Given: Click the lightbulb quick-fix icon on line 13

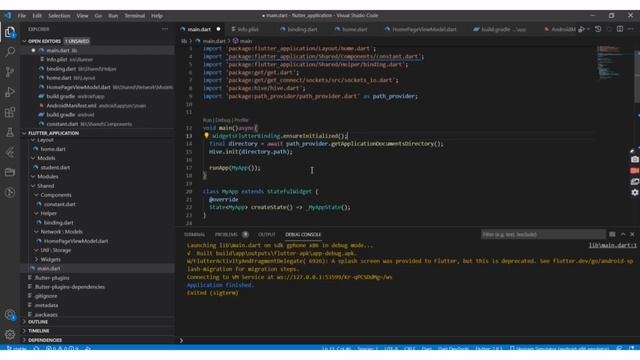Looking at the screenshot, I should 206,136.
